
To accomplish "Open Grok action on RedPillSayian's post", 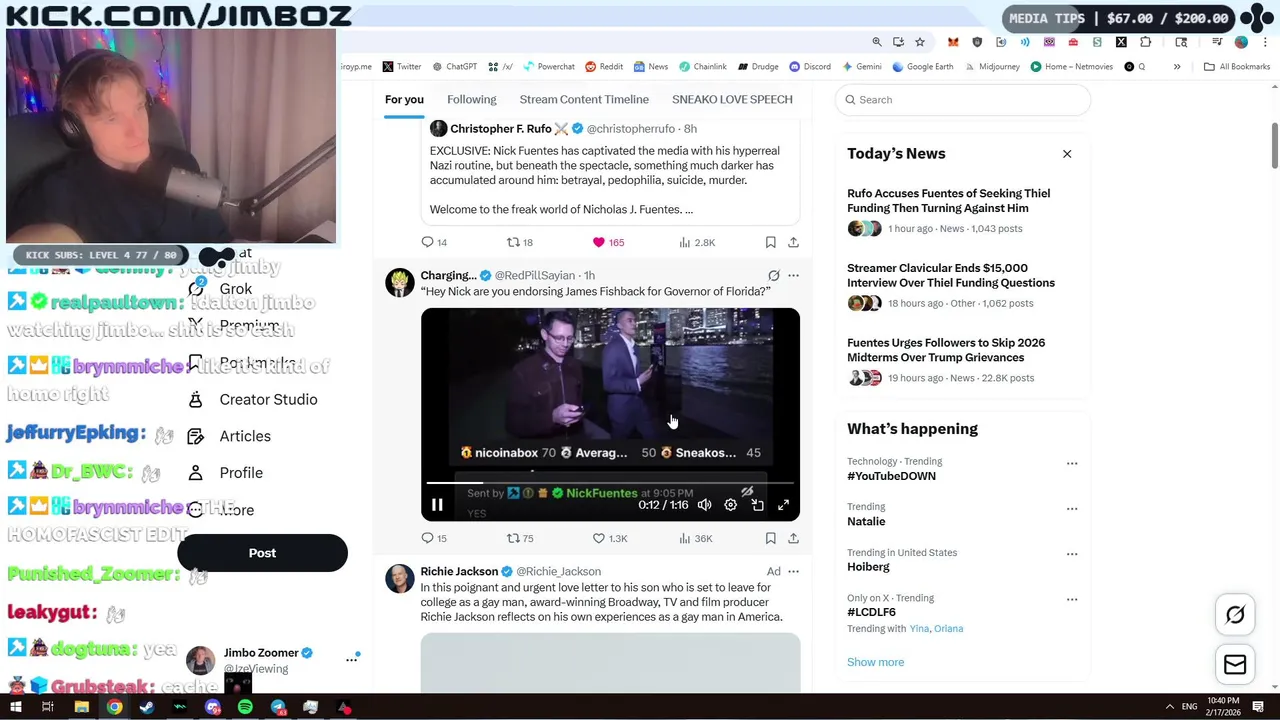I will (x=773, y=275).
